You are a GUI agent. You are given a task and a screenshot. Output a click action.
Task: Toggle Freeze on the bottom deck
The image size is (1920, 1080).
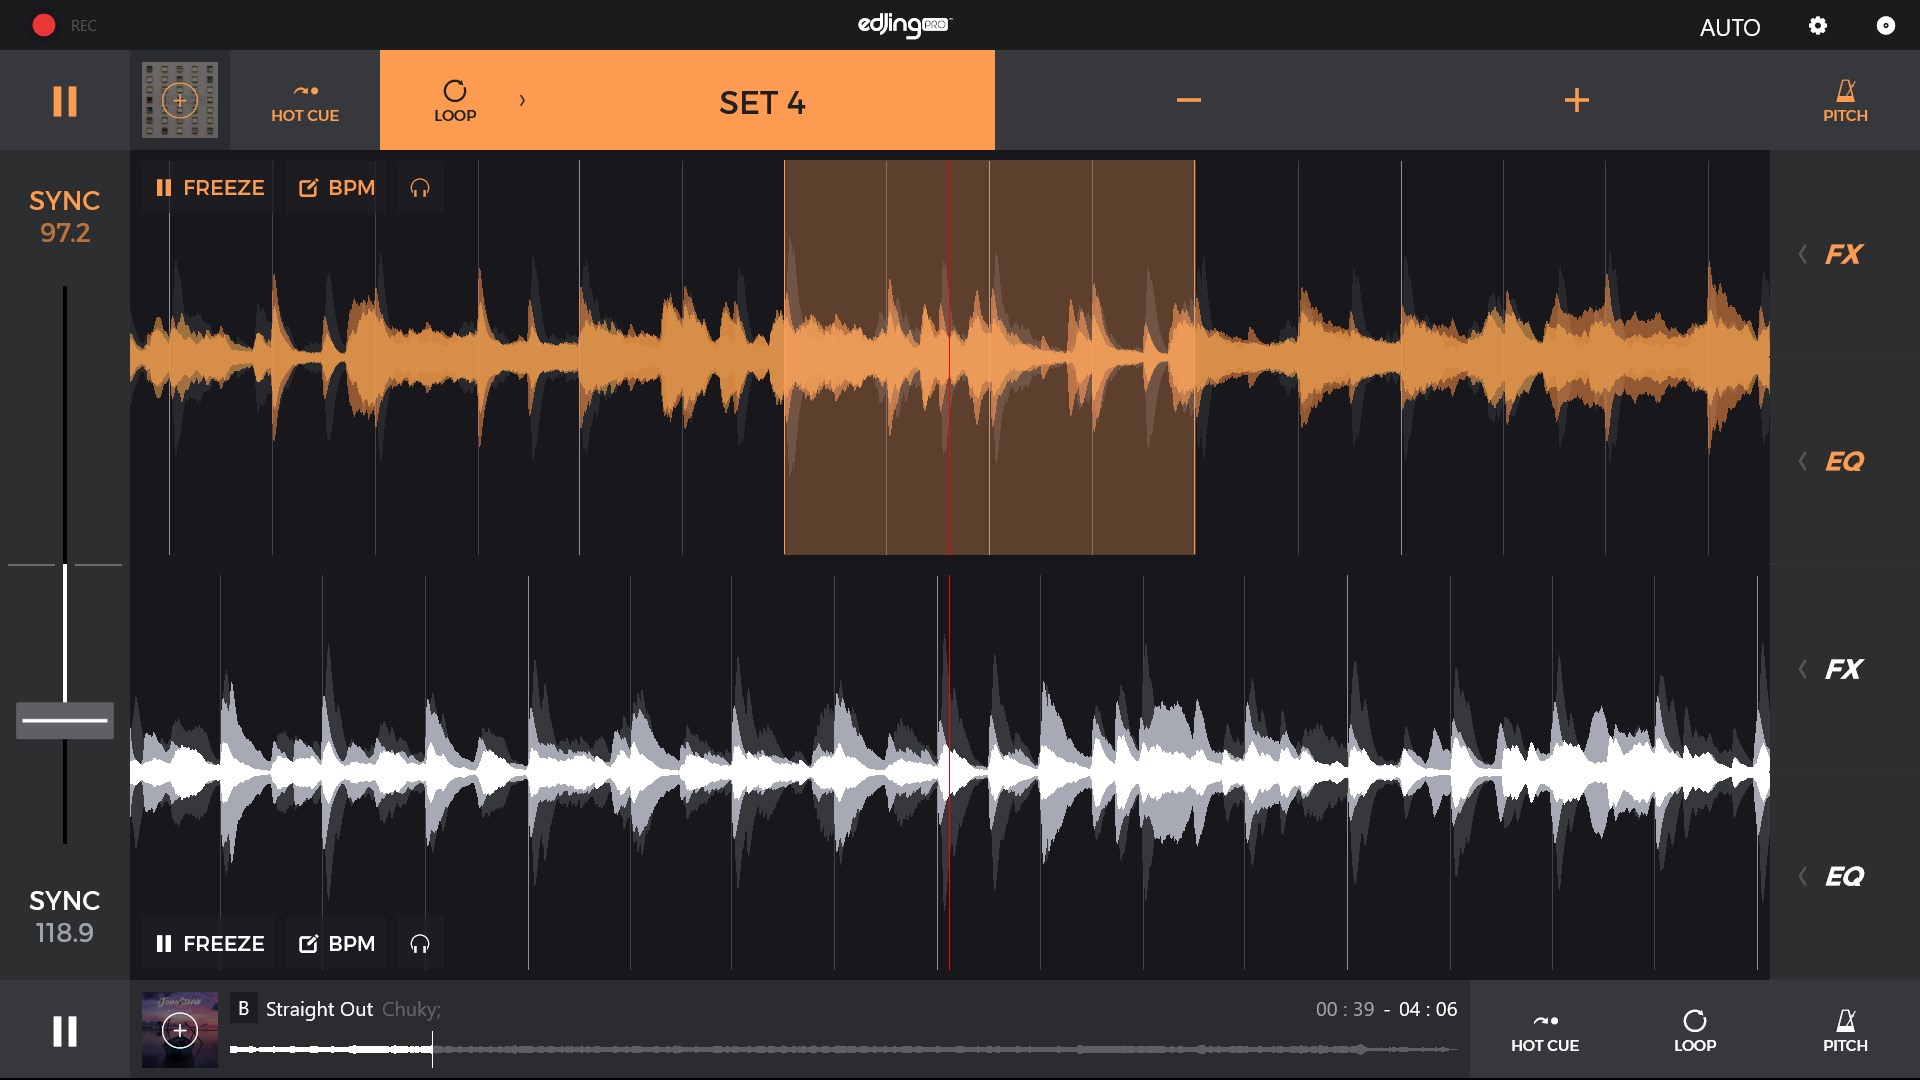(x=207, y=943)
